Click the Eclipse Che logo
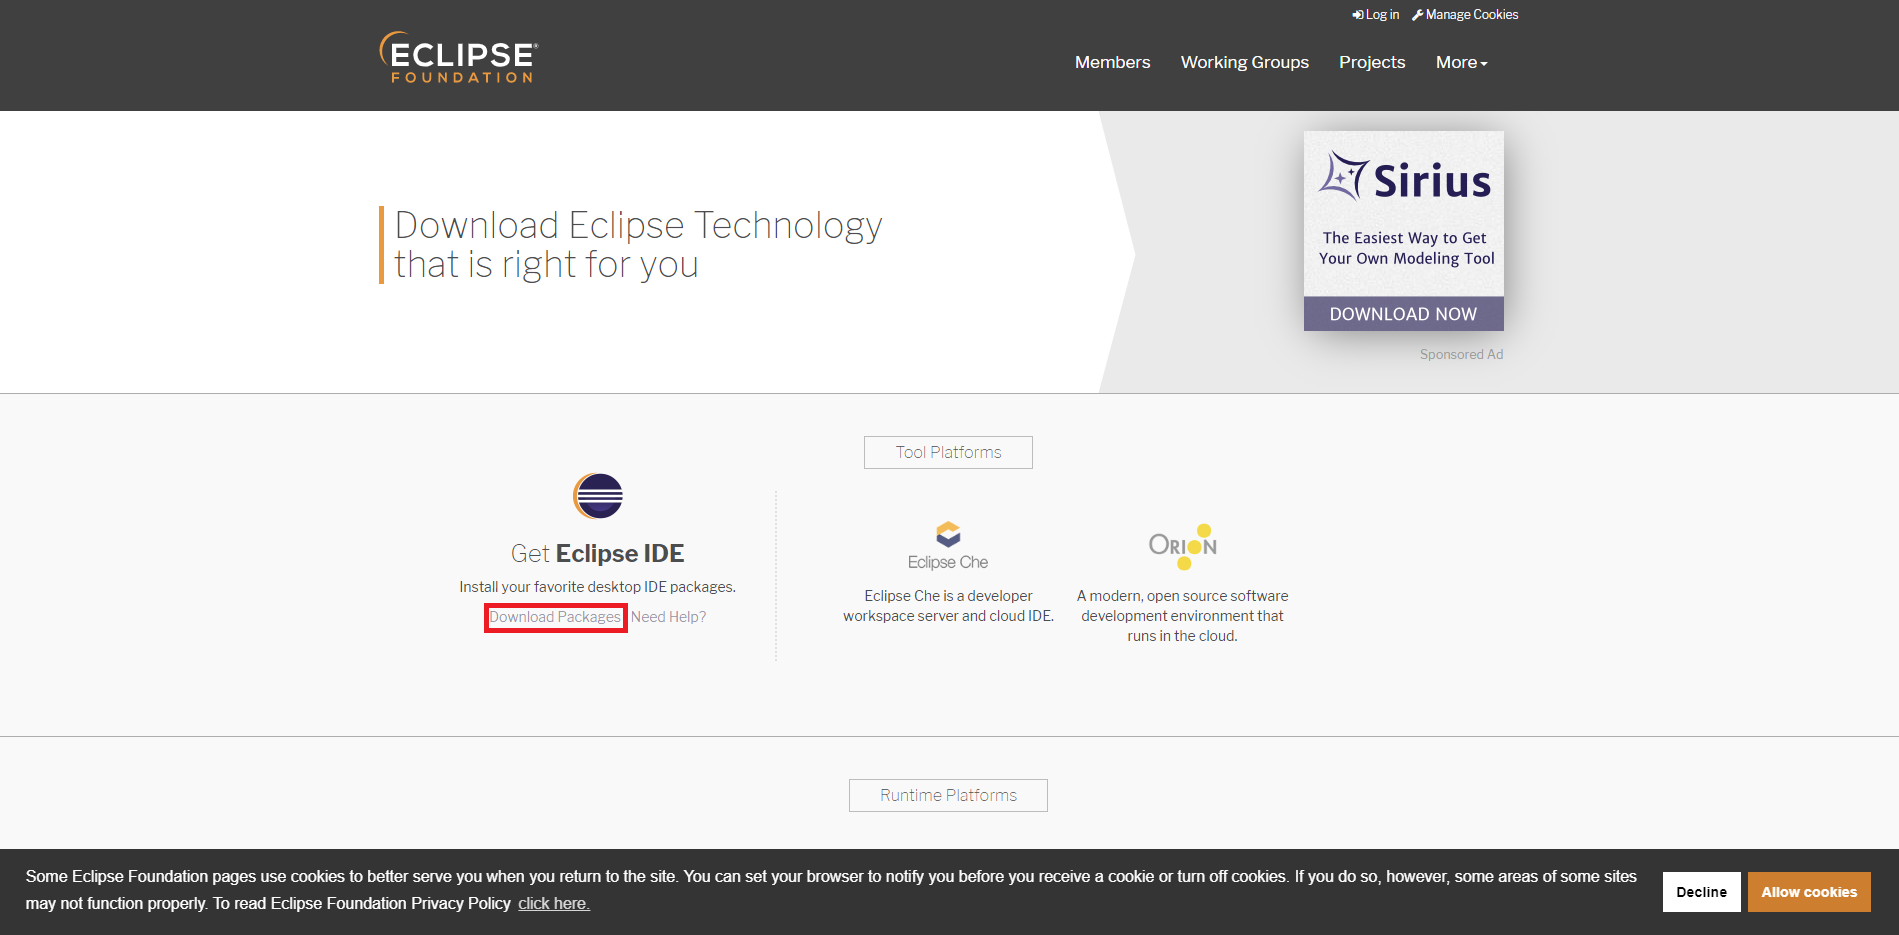The height and width of the screenshot is (935, 1899). point(948,546)
